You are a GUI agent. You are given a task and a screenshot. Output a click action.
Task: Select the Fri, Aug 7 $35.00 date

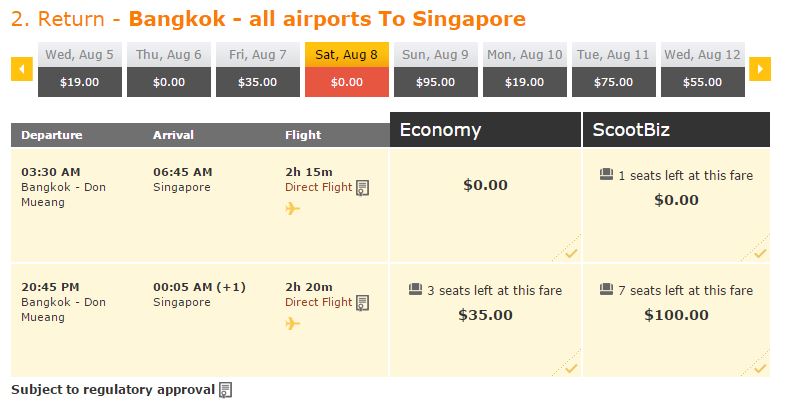point(257,69)
